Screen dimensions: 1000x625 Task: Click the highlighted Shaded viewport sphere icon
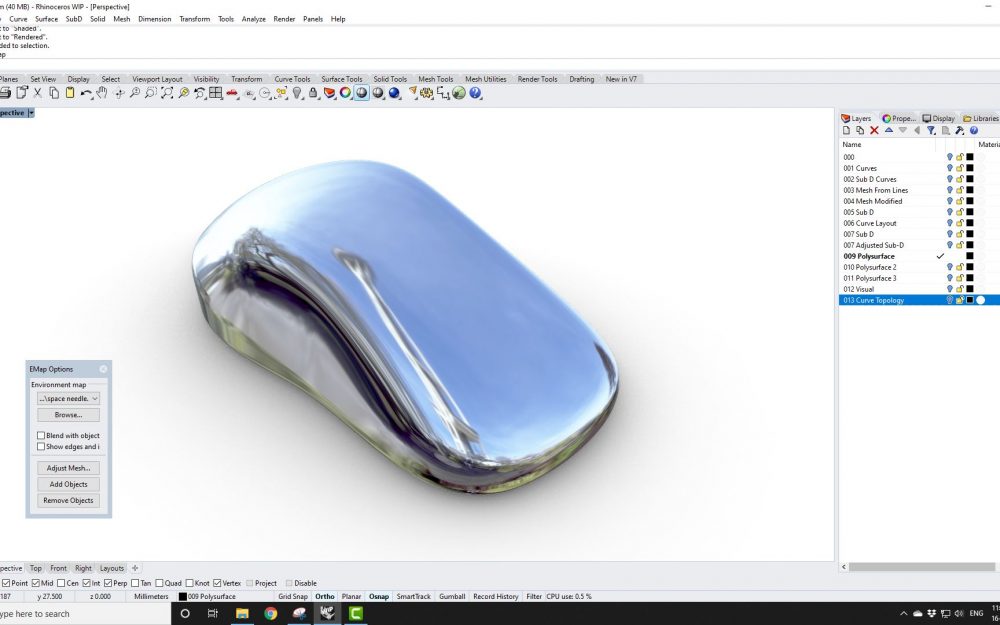point(362,93)
